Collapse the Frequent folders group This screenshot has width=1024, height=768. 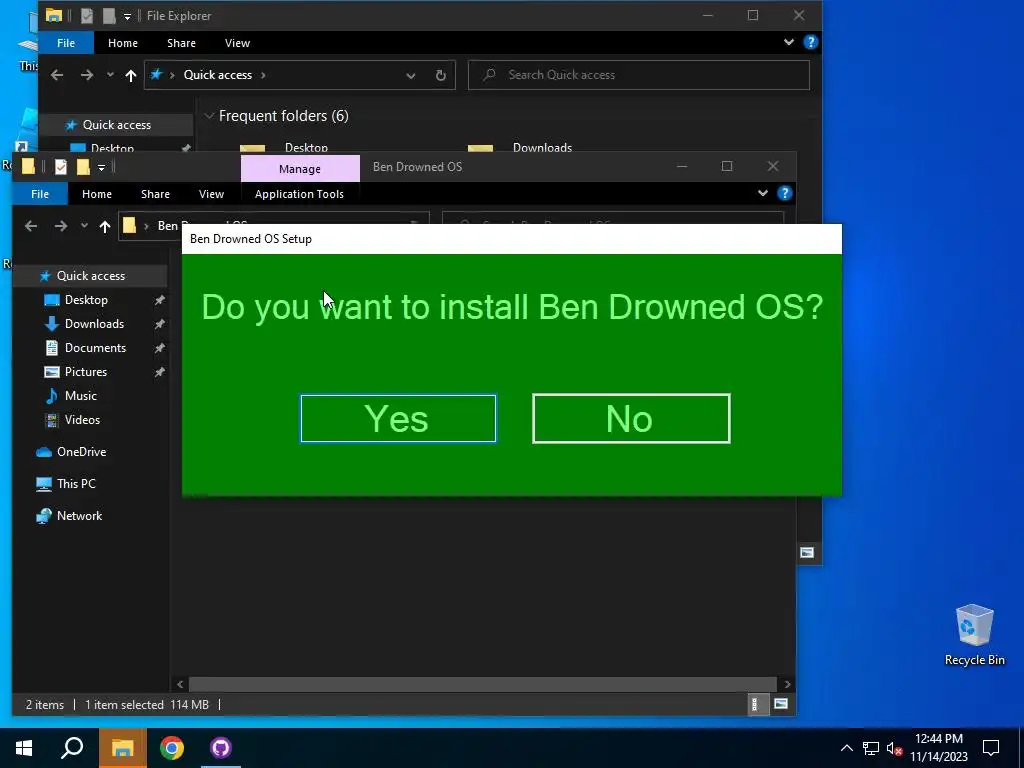pyautogui.click(x=209, y=116)
